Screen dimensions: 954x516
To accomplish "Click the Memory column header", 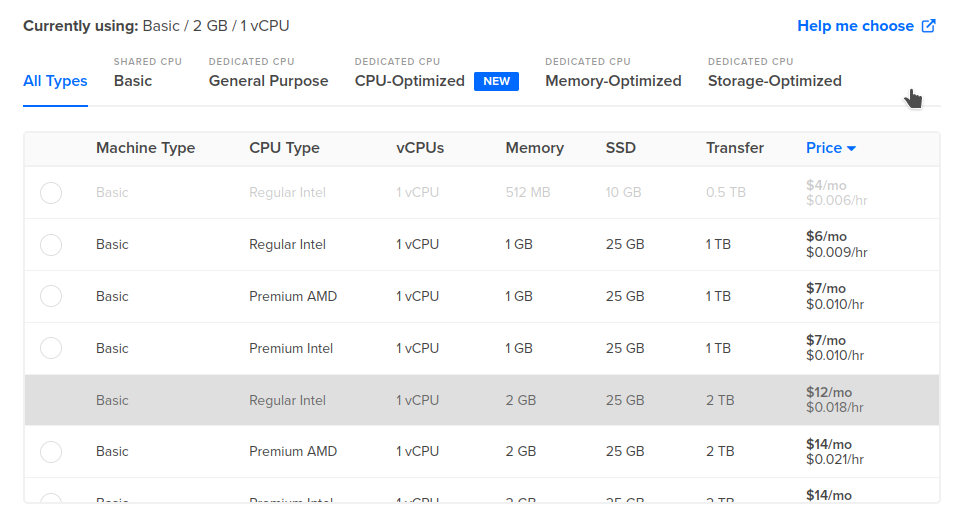I will [x=534, y=148].
